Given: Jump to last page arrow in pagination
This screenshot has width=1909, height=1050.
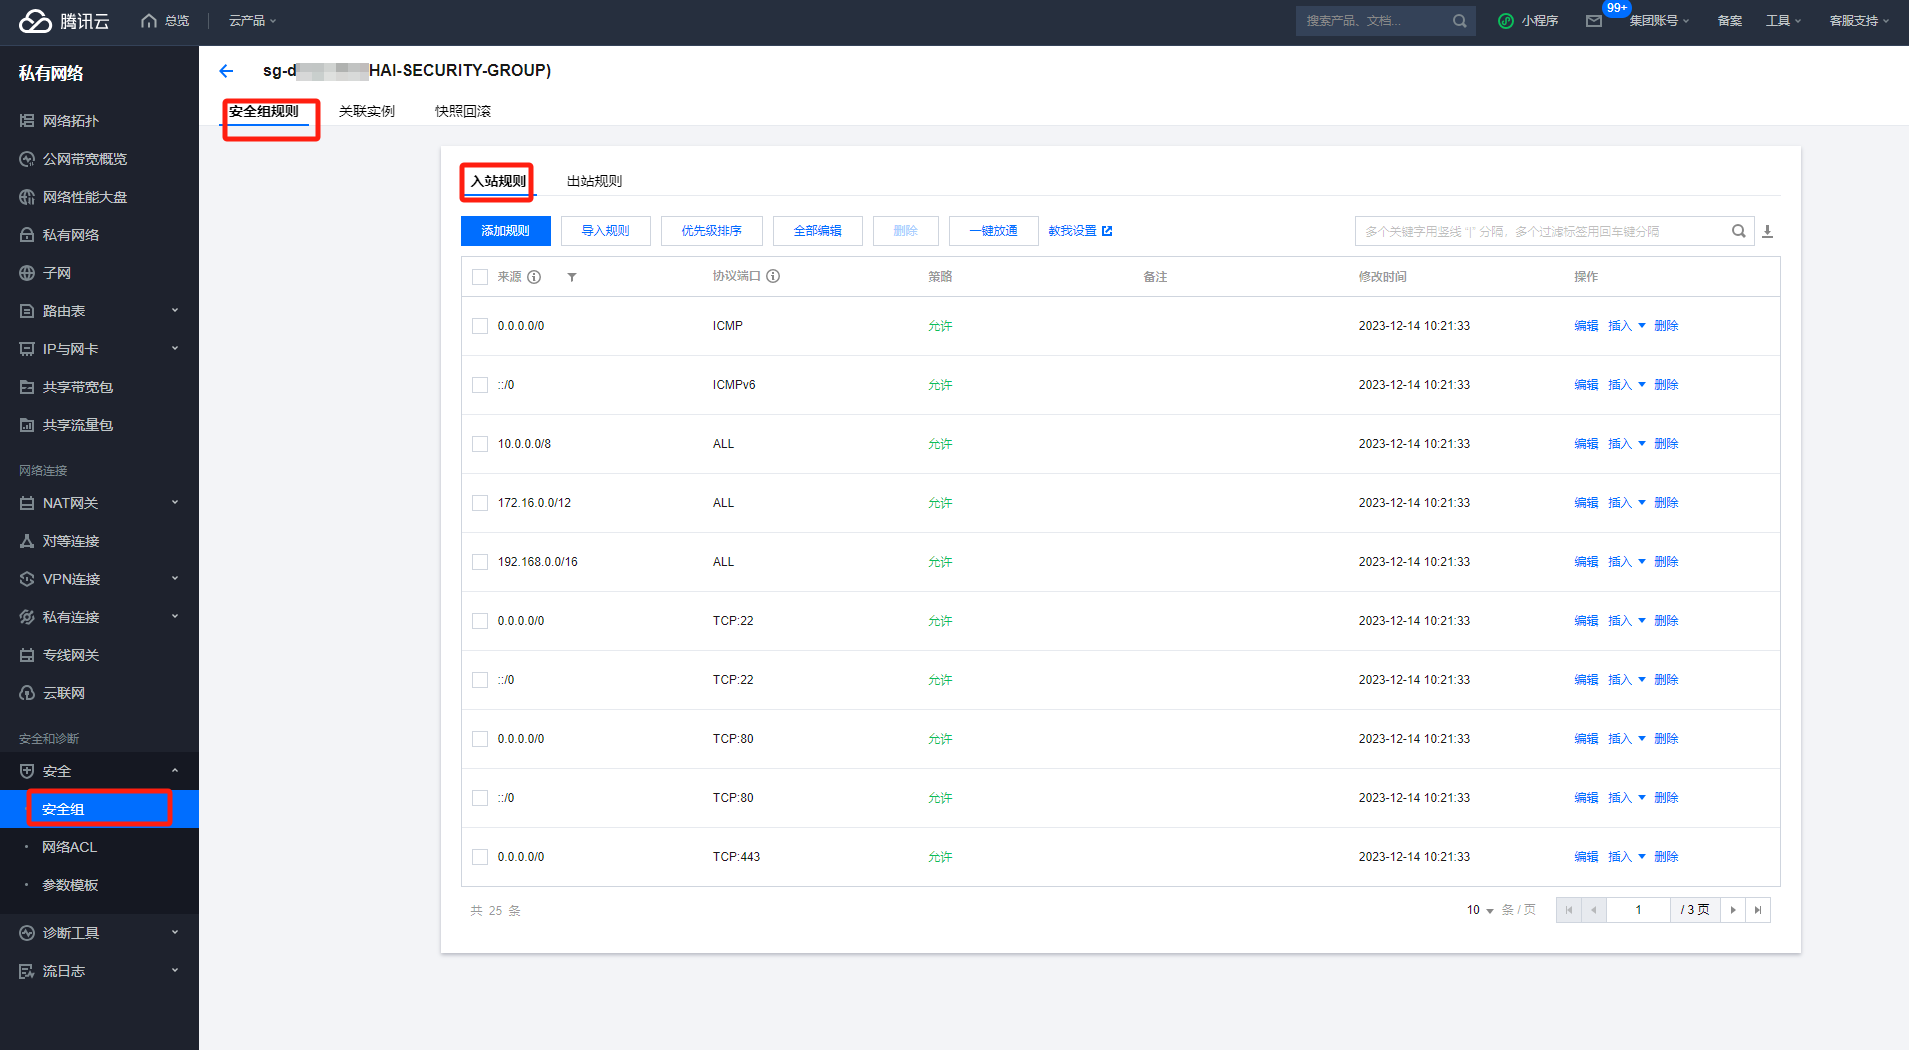Looking at the screenshot, I should (1758, 910).
